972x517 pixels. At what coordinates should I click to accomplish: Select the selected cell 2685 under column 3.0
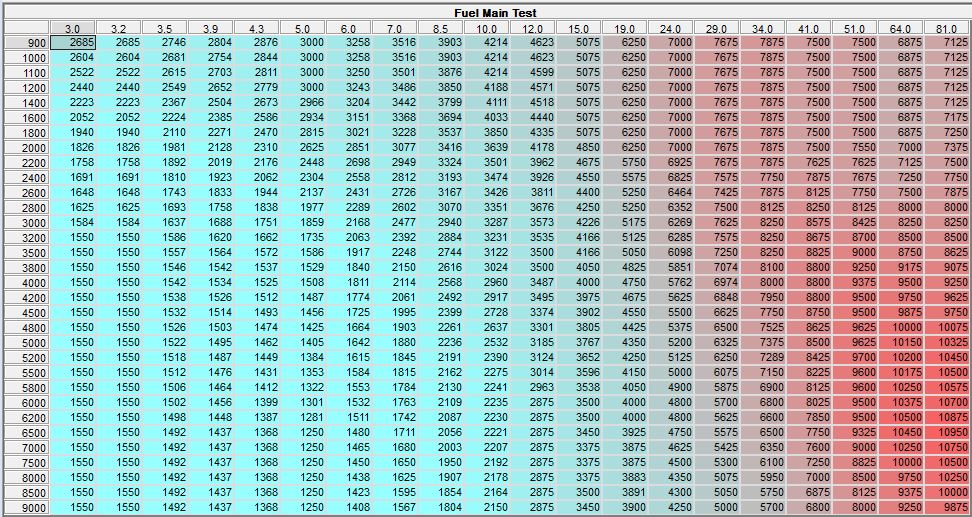pyautogui.click(x=73, y=42)
